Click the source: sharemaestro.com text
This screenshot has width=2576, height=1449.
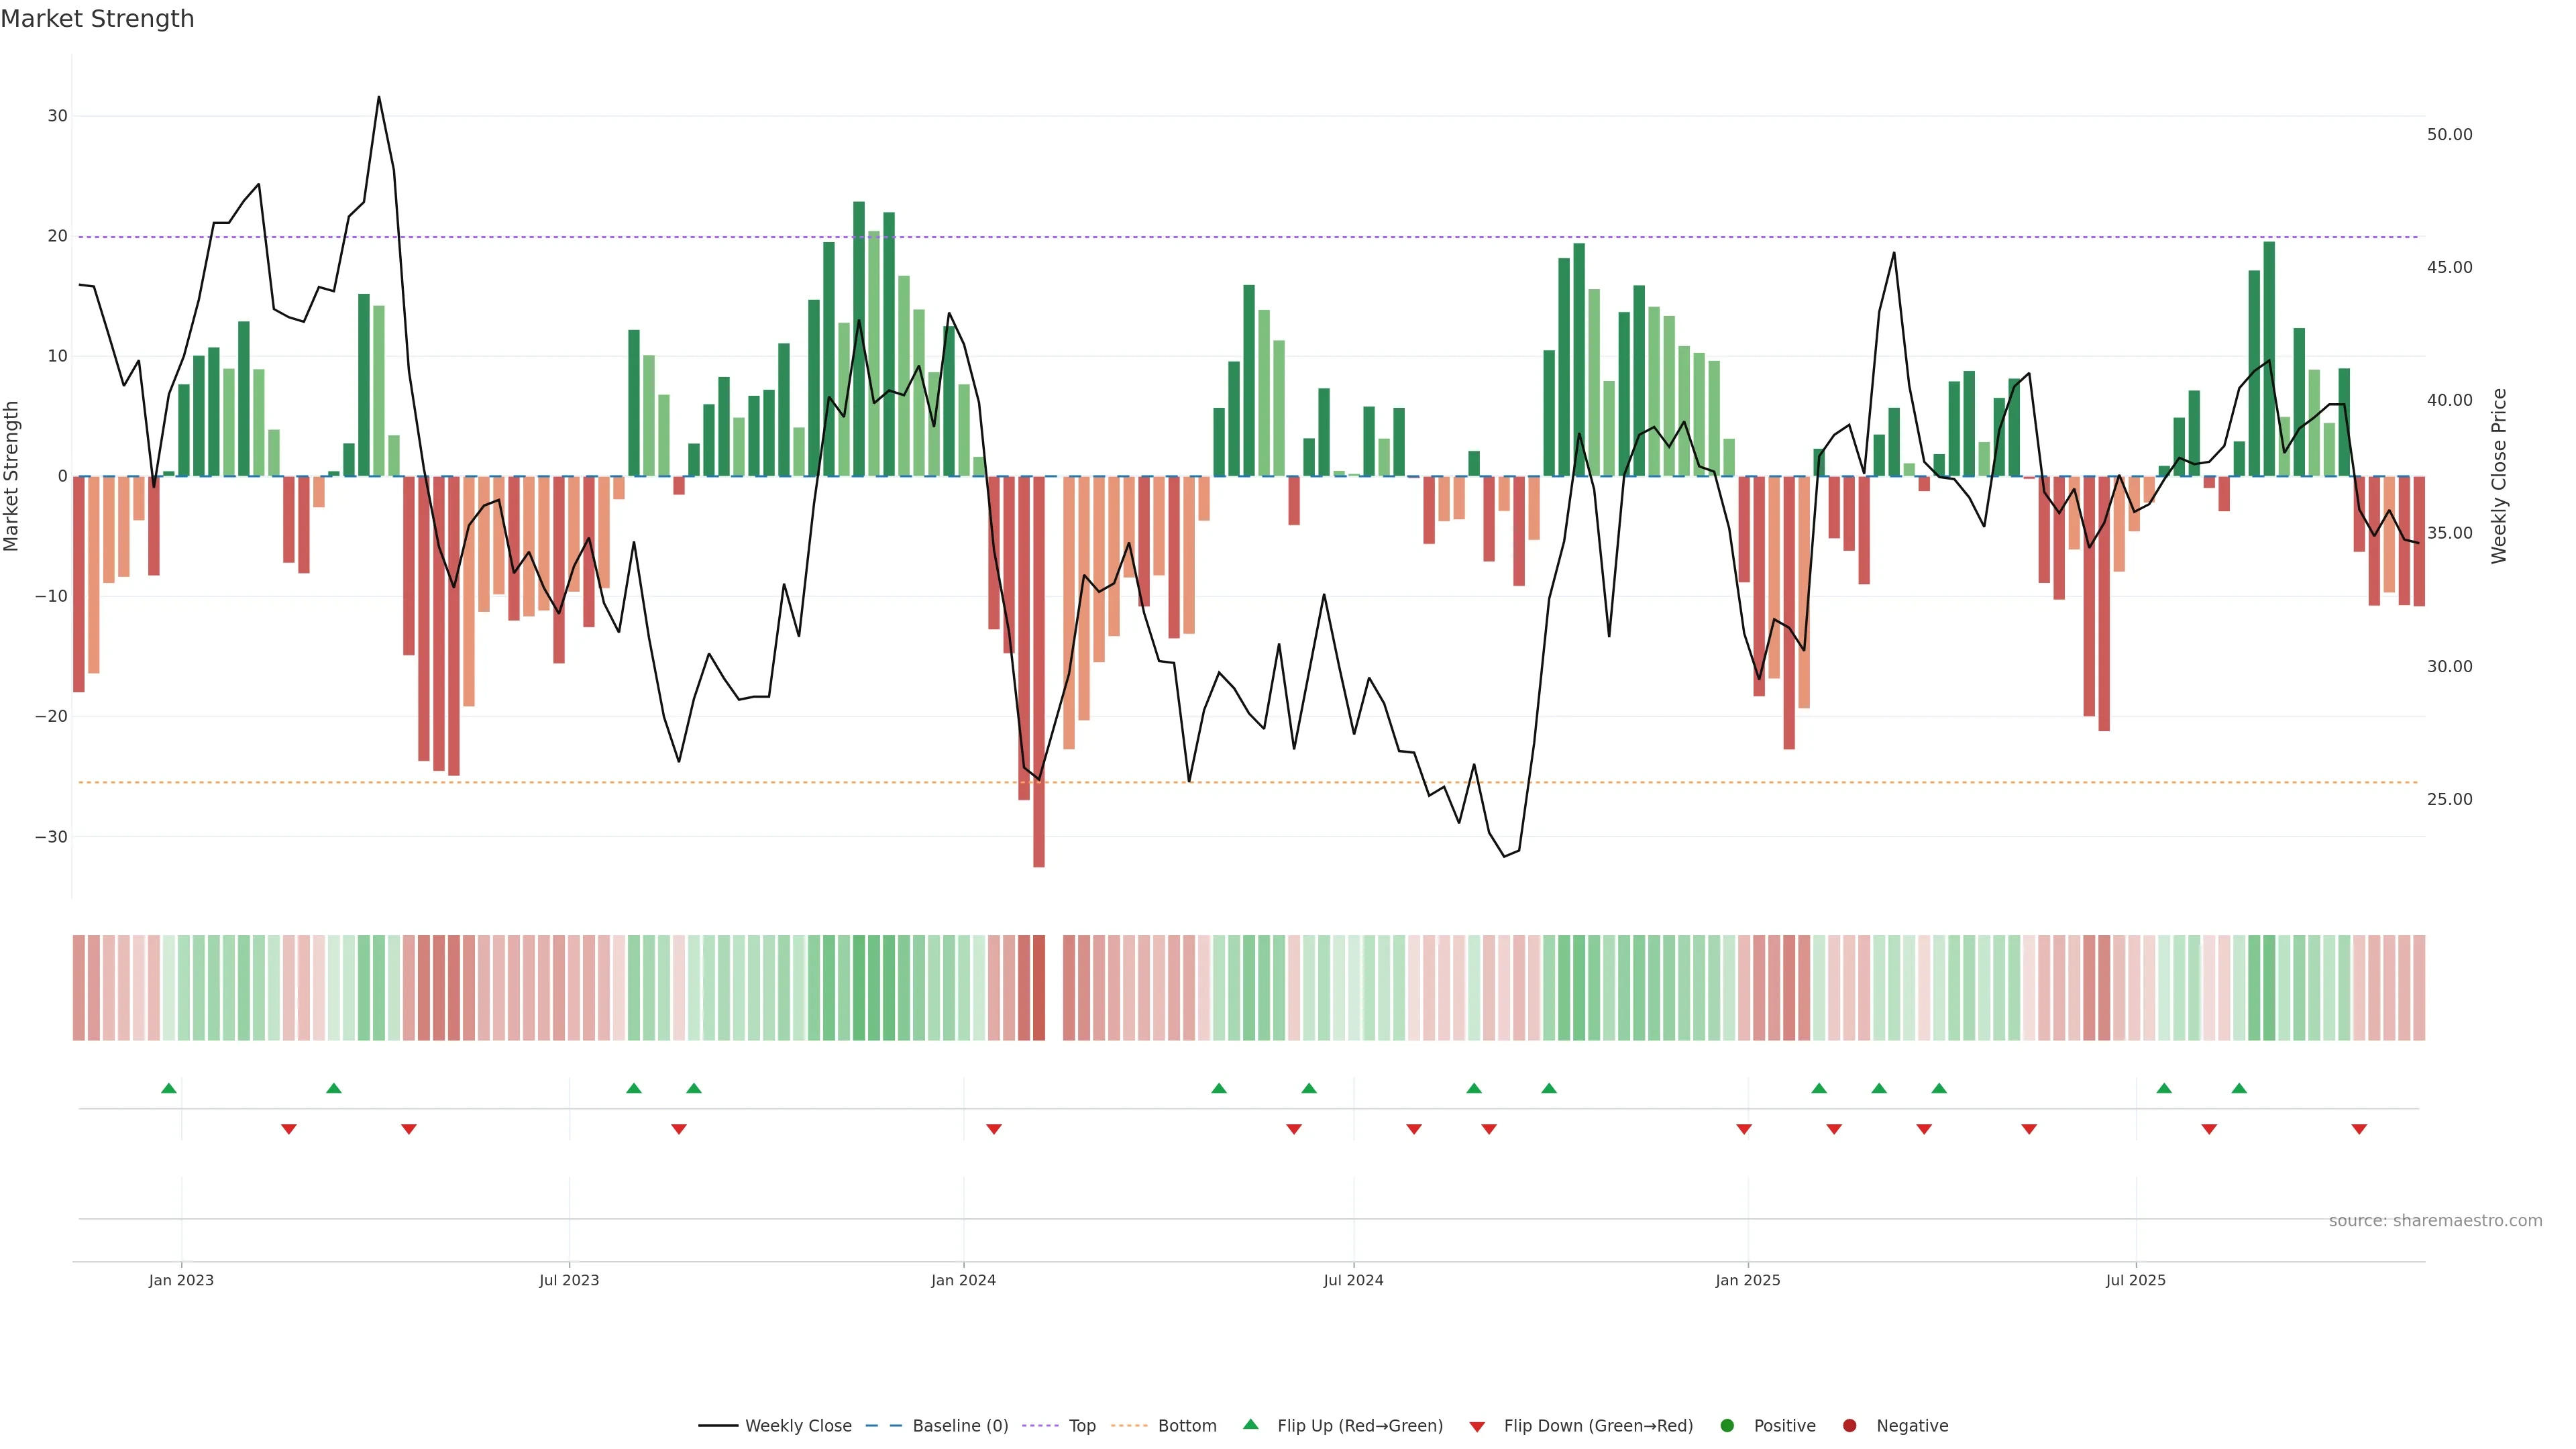point(2435,1221)
